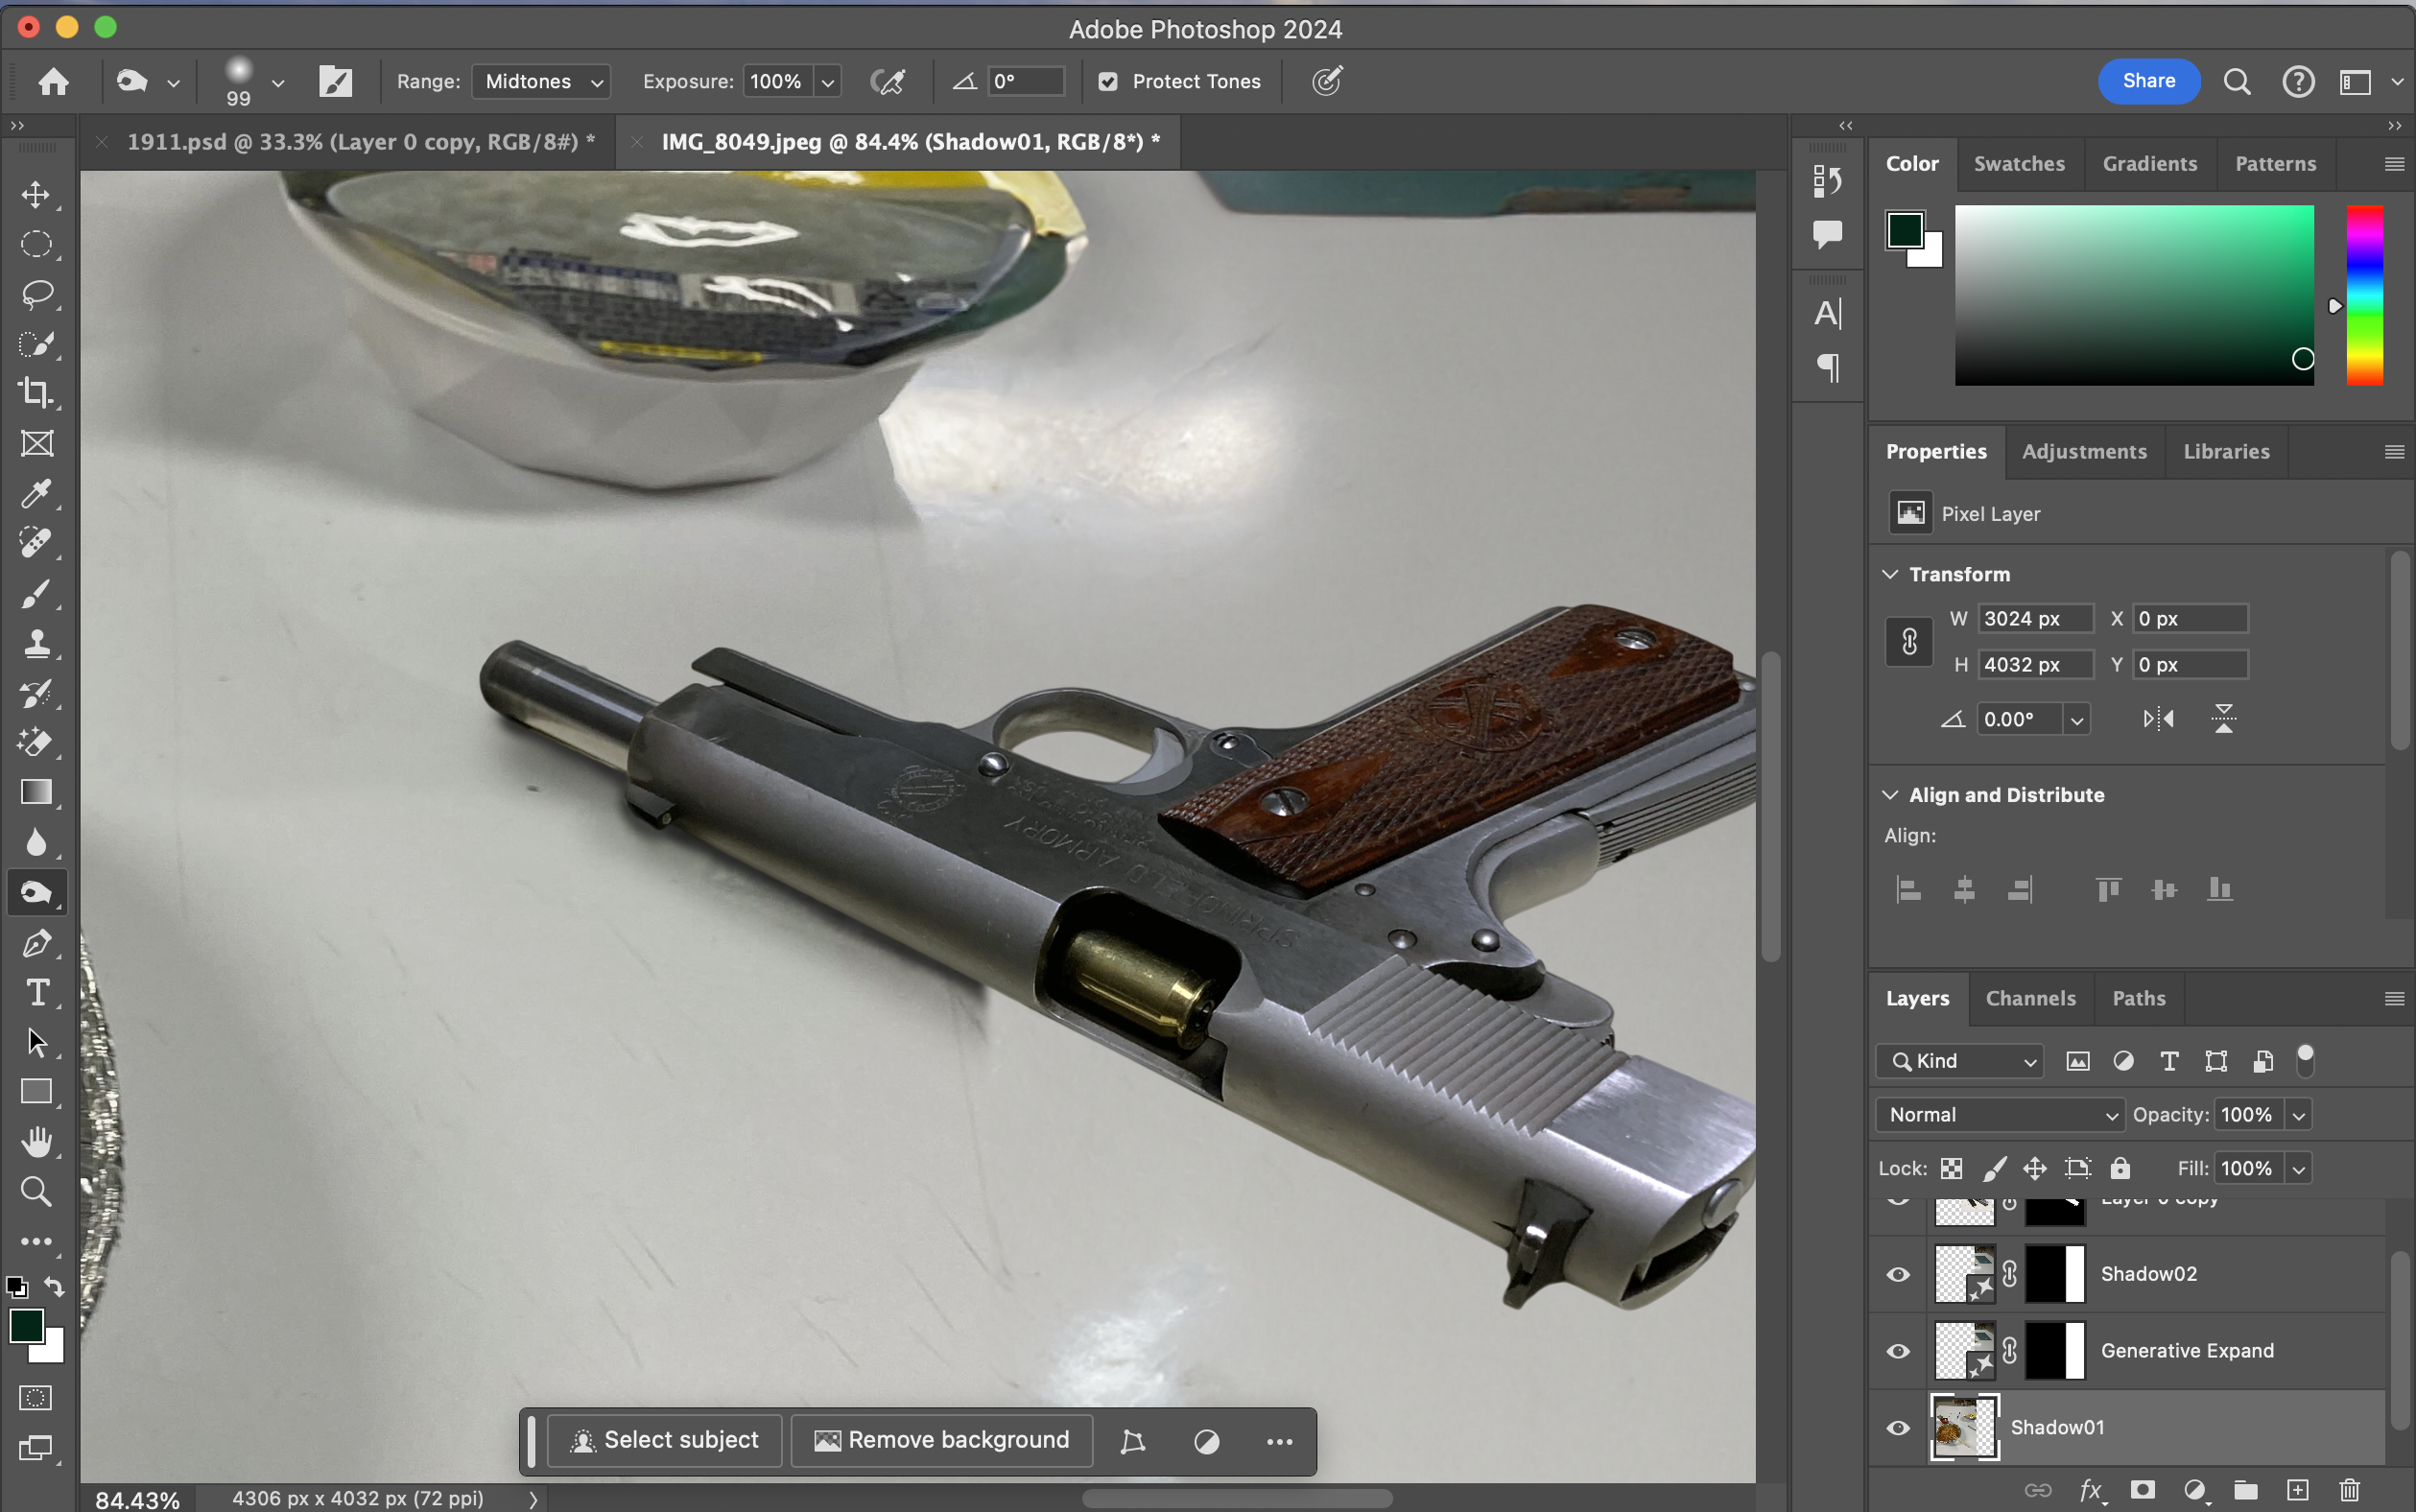Select the Clone Stamp tool
Screen dimensions: 2416x1512
[36, 642]
